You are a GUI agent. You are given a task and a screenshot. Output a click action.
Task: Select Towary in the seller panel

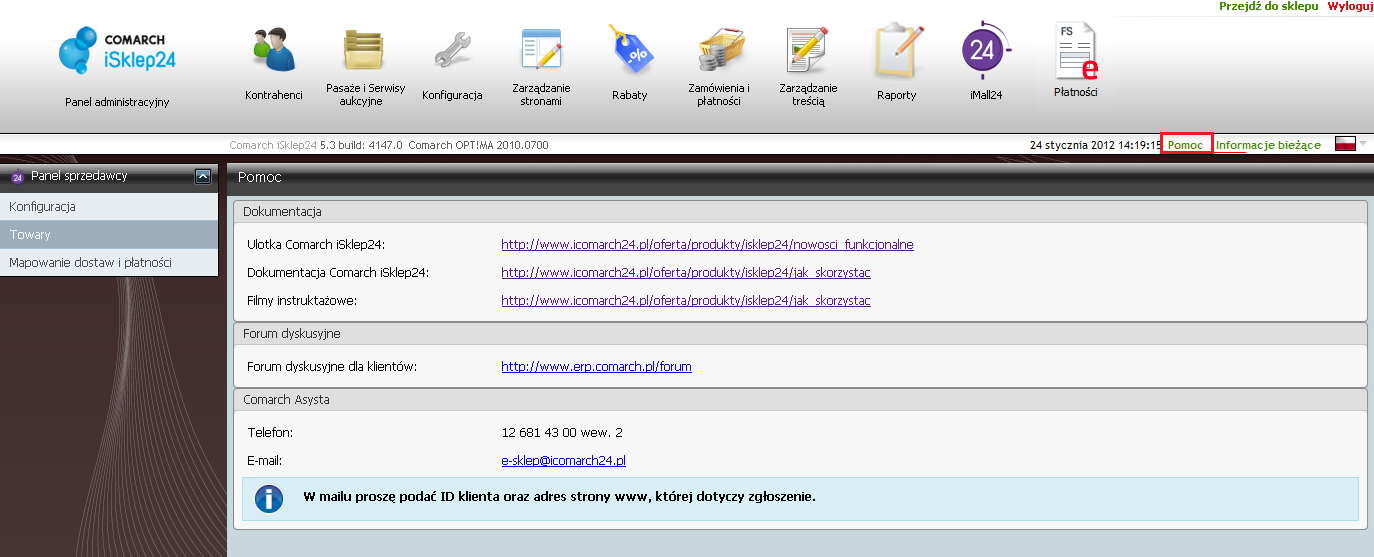[109, 235]
